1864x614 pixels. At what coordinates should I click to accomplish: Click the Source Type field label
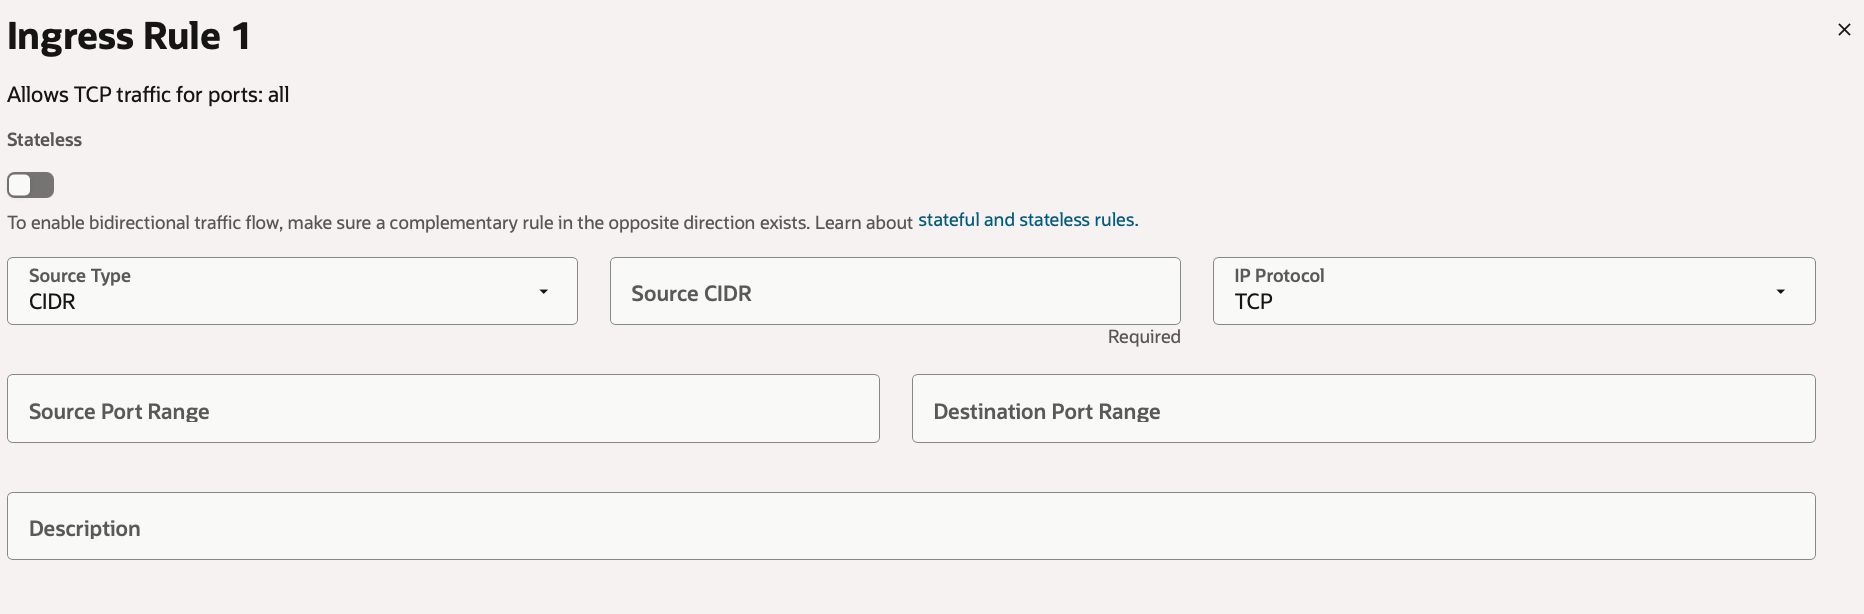pyautogui.click(x=80, y=275)
